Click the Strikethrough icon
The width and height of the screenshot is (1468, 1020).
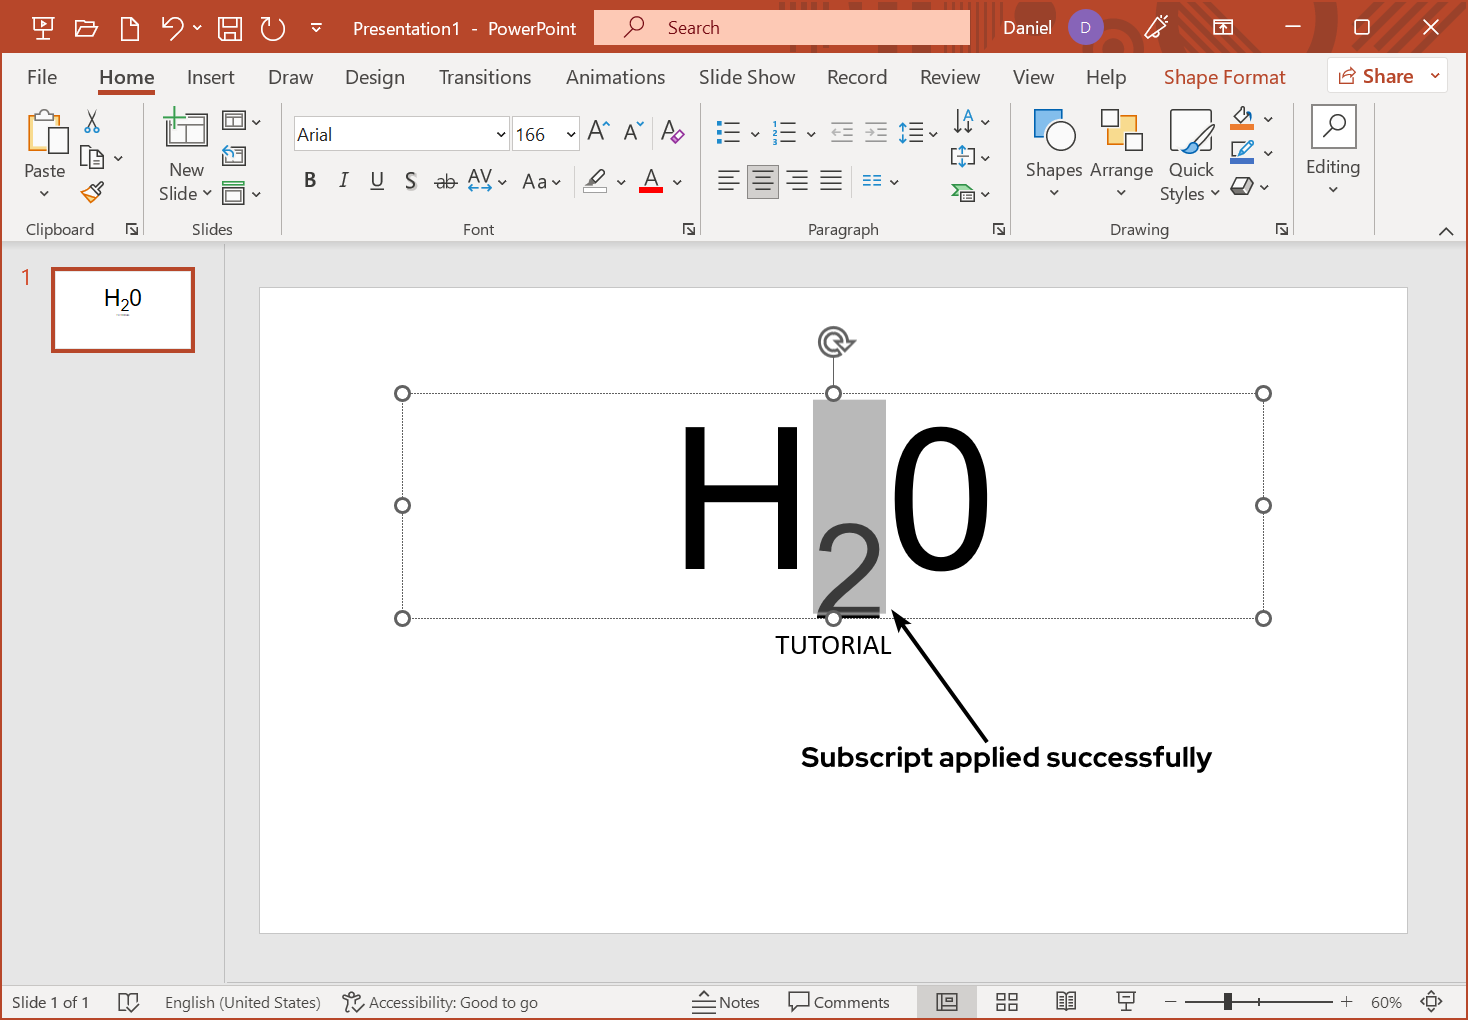[445, 181]
